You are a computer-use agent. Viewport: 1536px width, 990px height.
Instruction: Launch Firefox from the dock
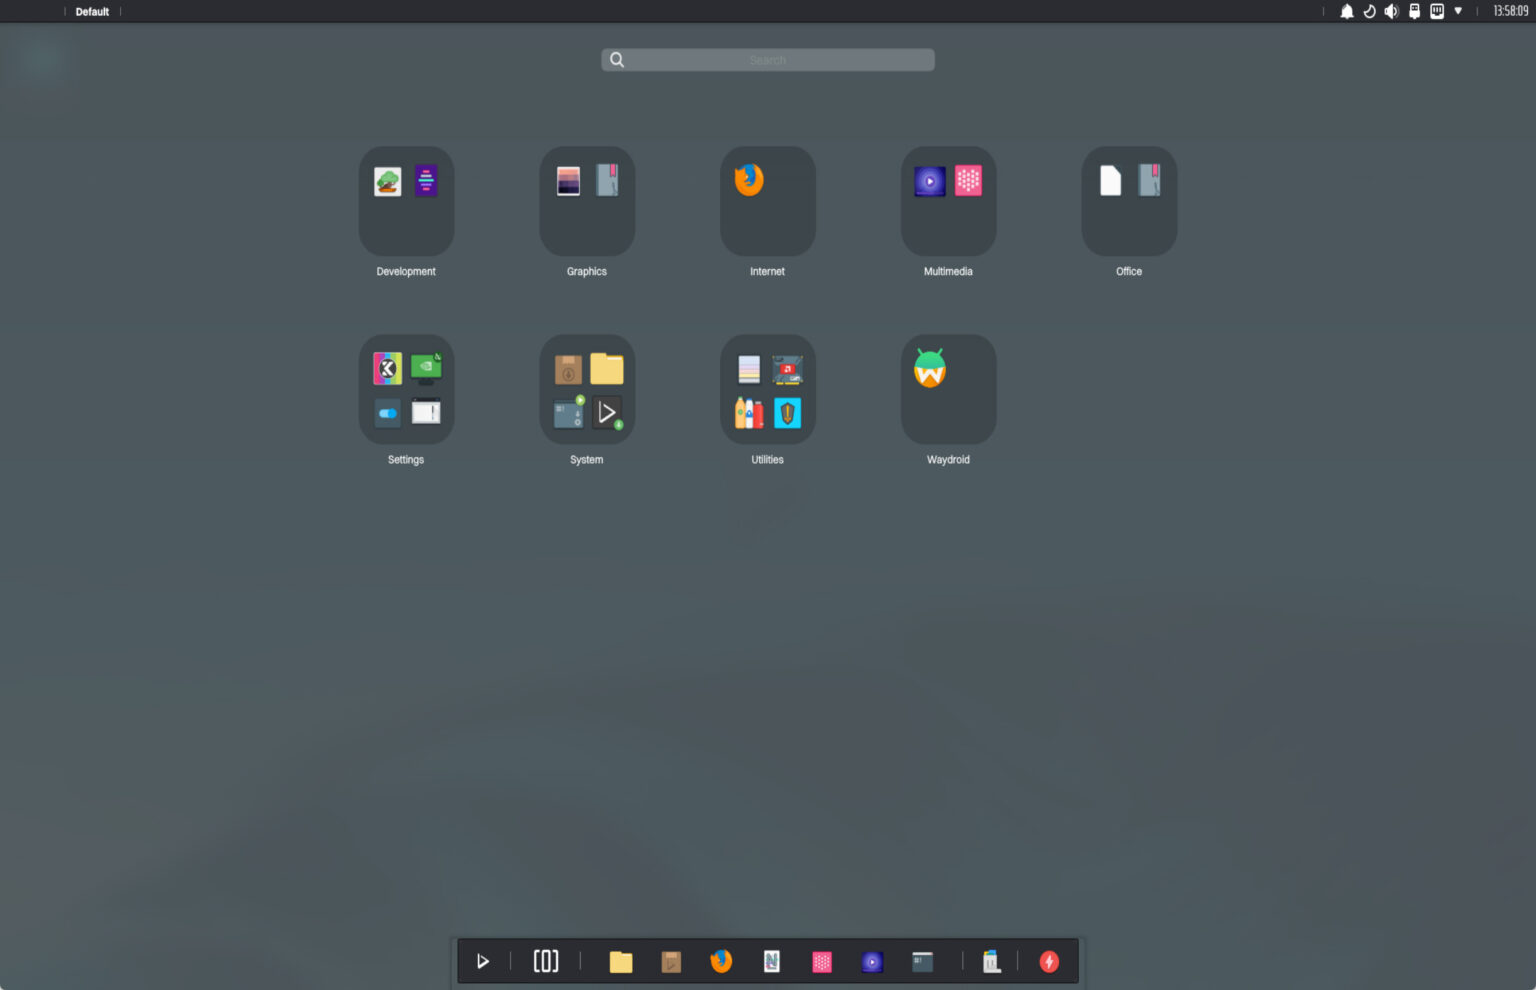tap(721, 961)
